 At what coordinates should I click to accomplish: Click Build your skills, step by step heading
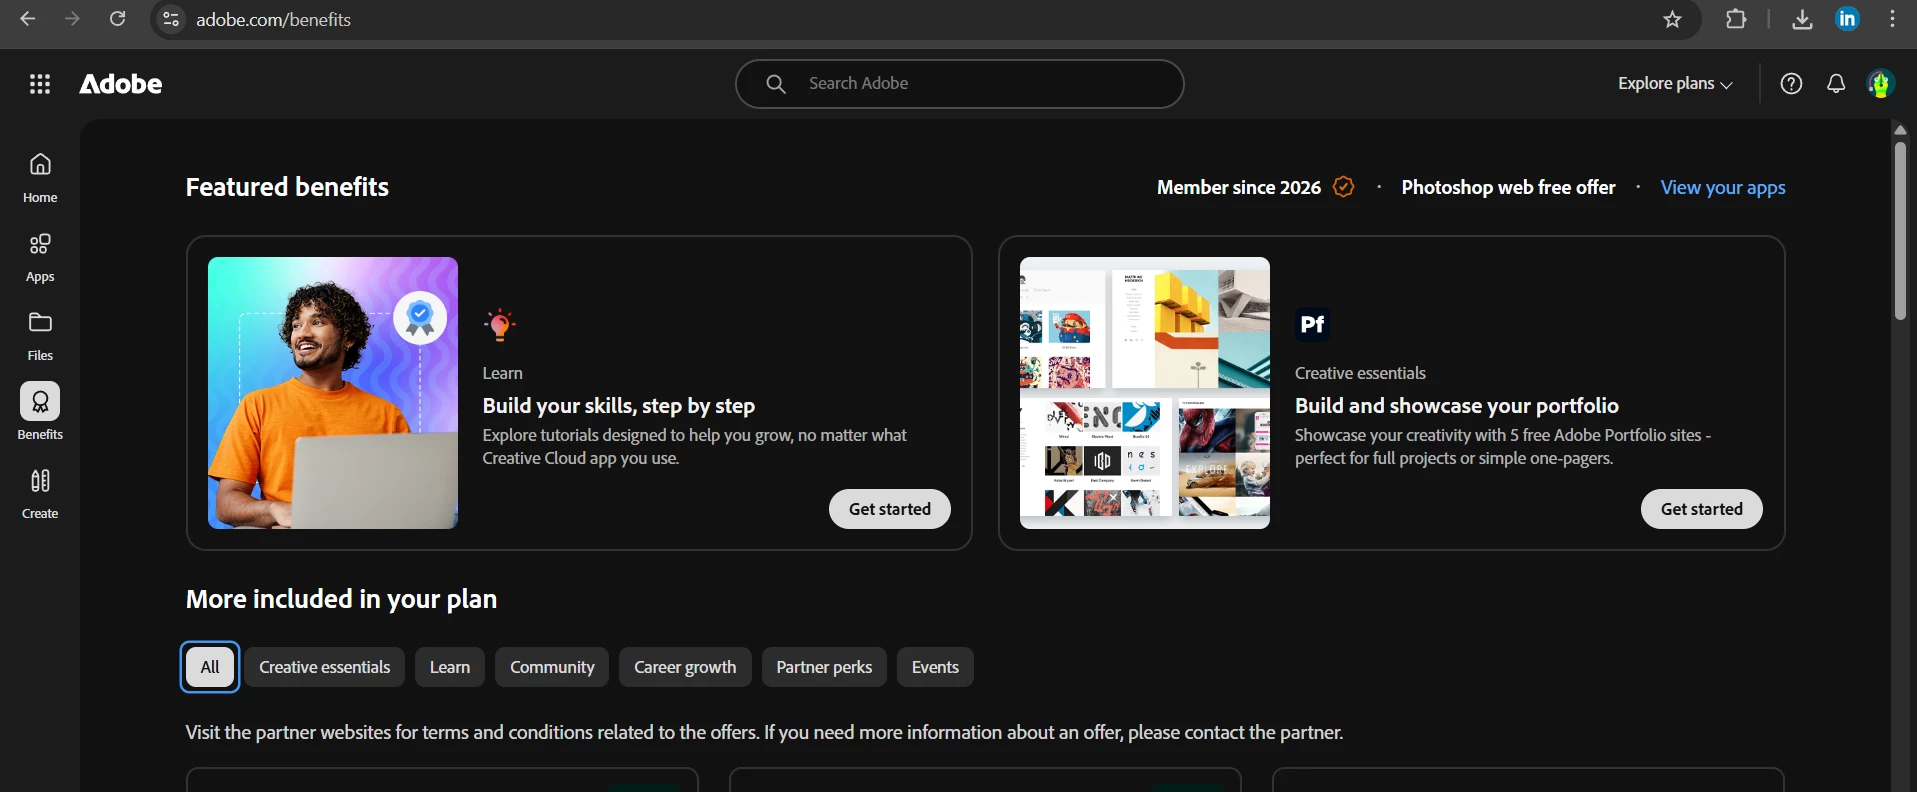coord(619,405)
